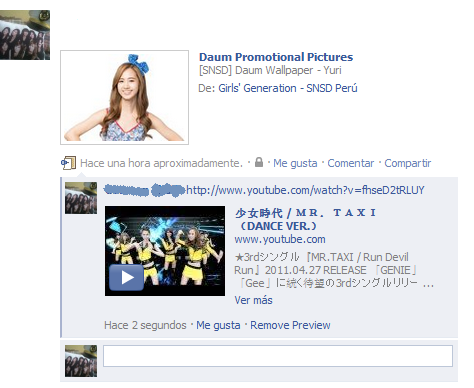
Task: Click the www.youtube.com source link
Action: [x=280, y=239]
